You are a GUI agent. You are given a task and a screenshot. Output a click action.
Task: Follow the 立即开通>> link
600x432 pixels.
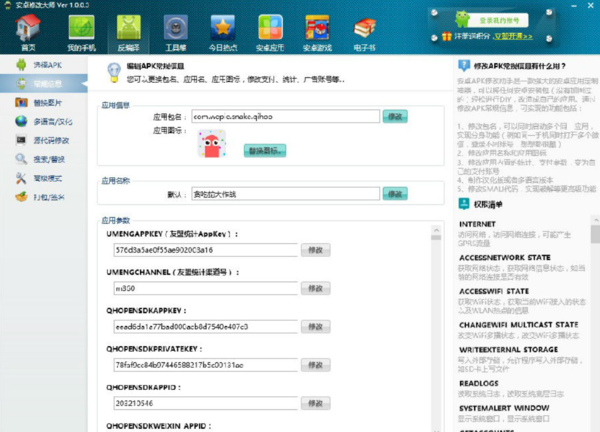click(513, 37)
